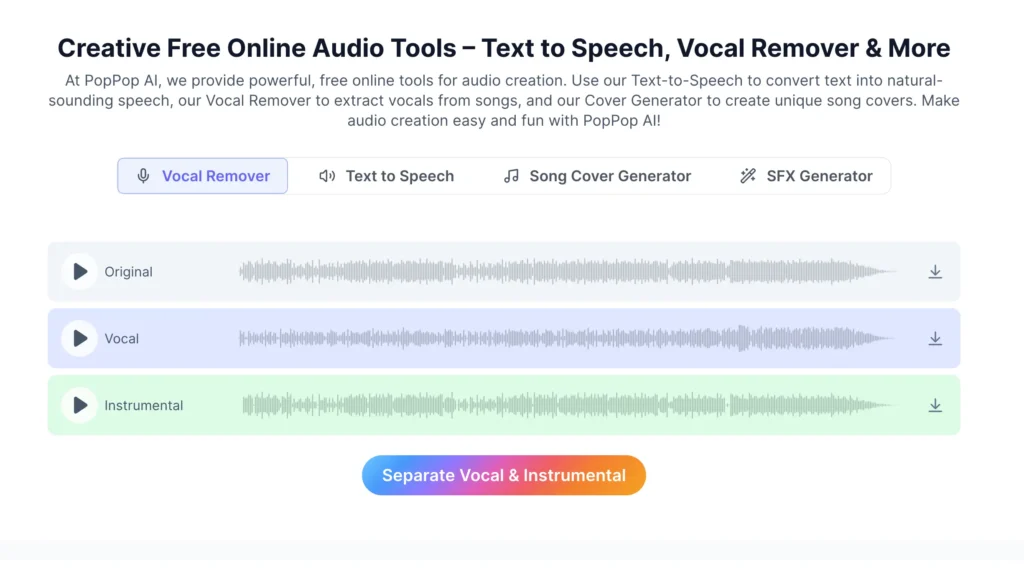Select the Vocal Remover tab
Screen dimensions: 1024x573
(202, 176)
